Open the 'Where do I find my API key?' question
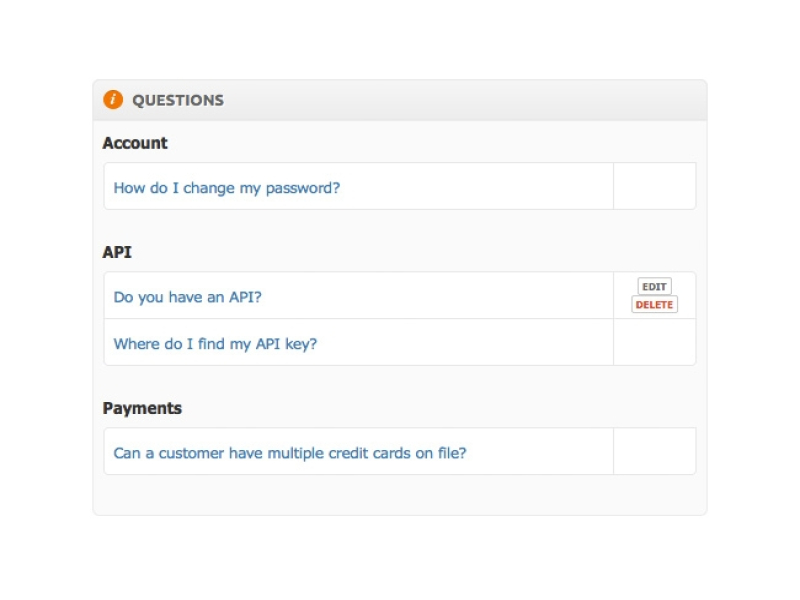This screenshot has width=800, height=600. tap(215, 343)
